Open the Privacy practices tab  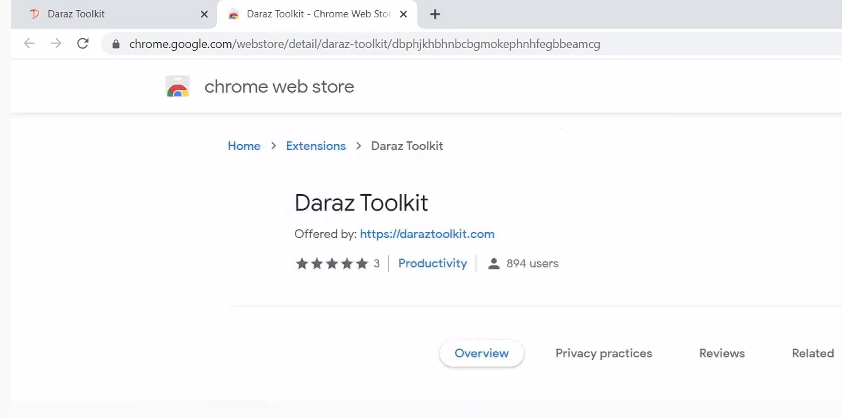[603, 353]
